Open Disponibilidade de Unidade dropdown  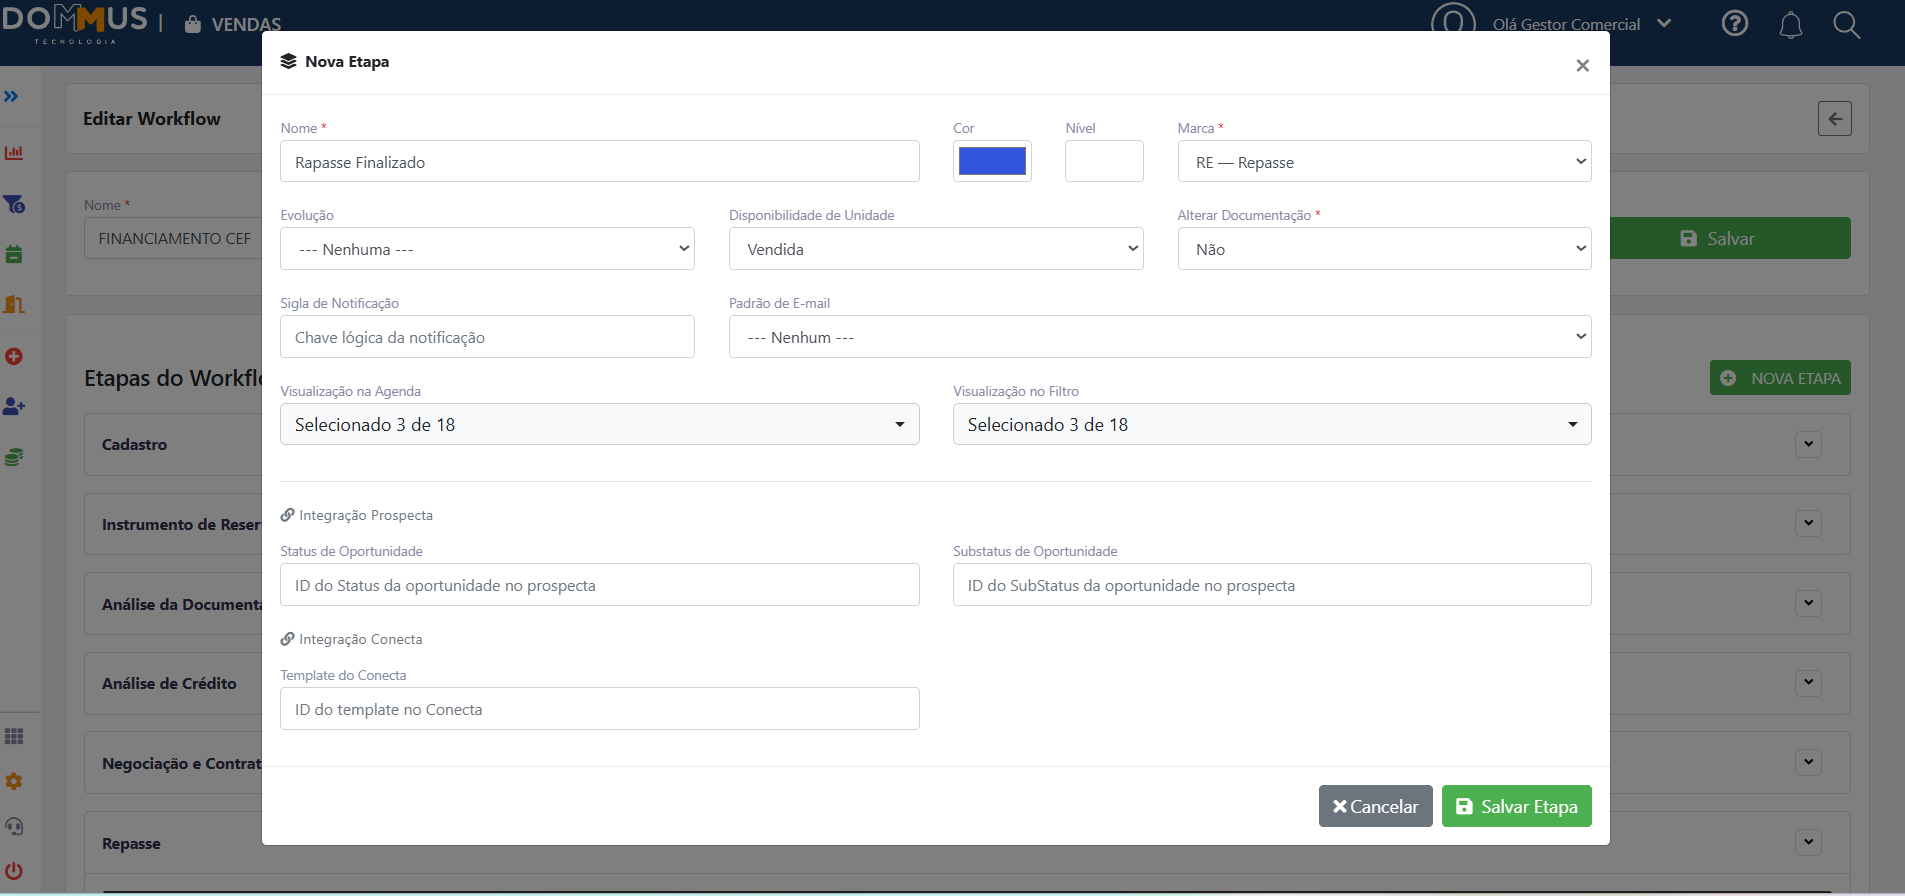pos(936,249)
